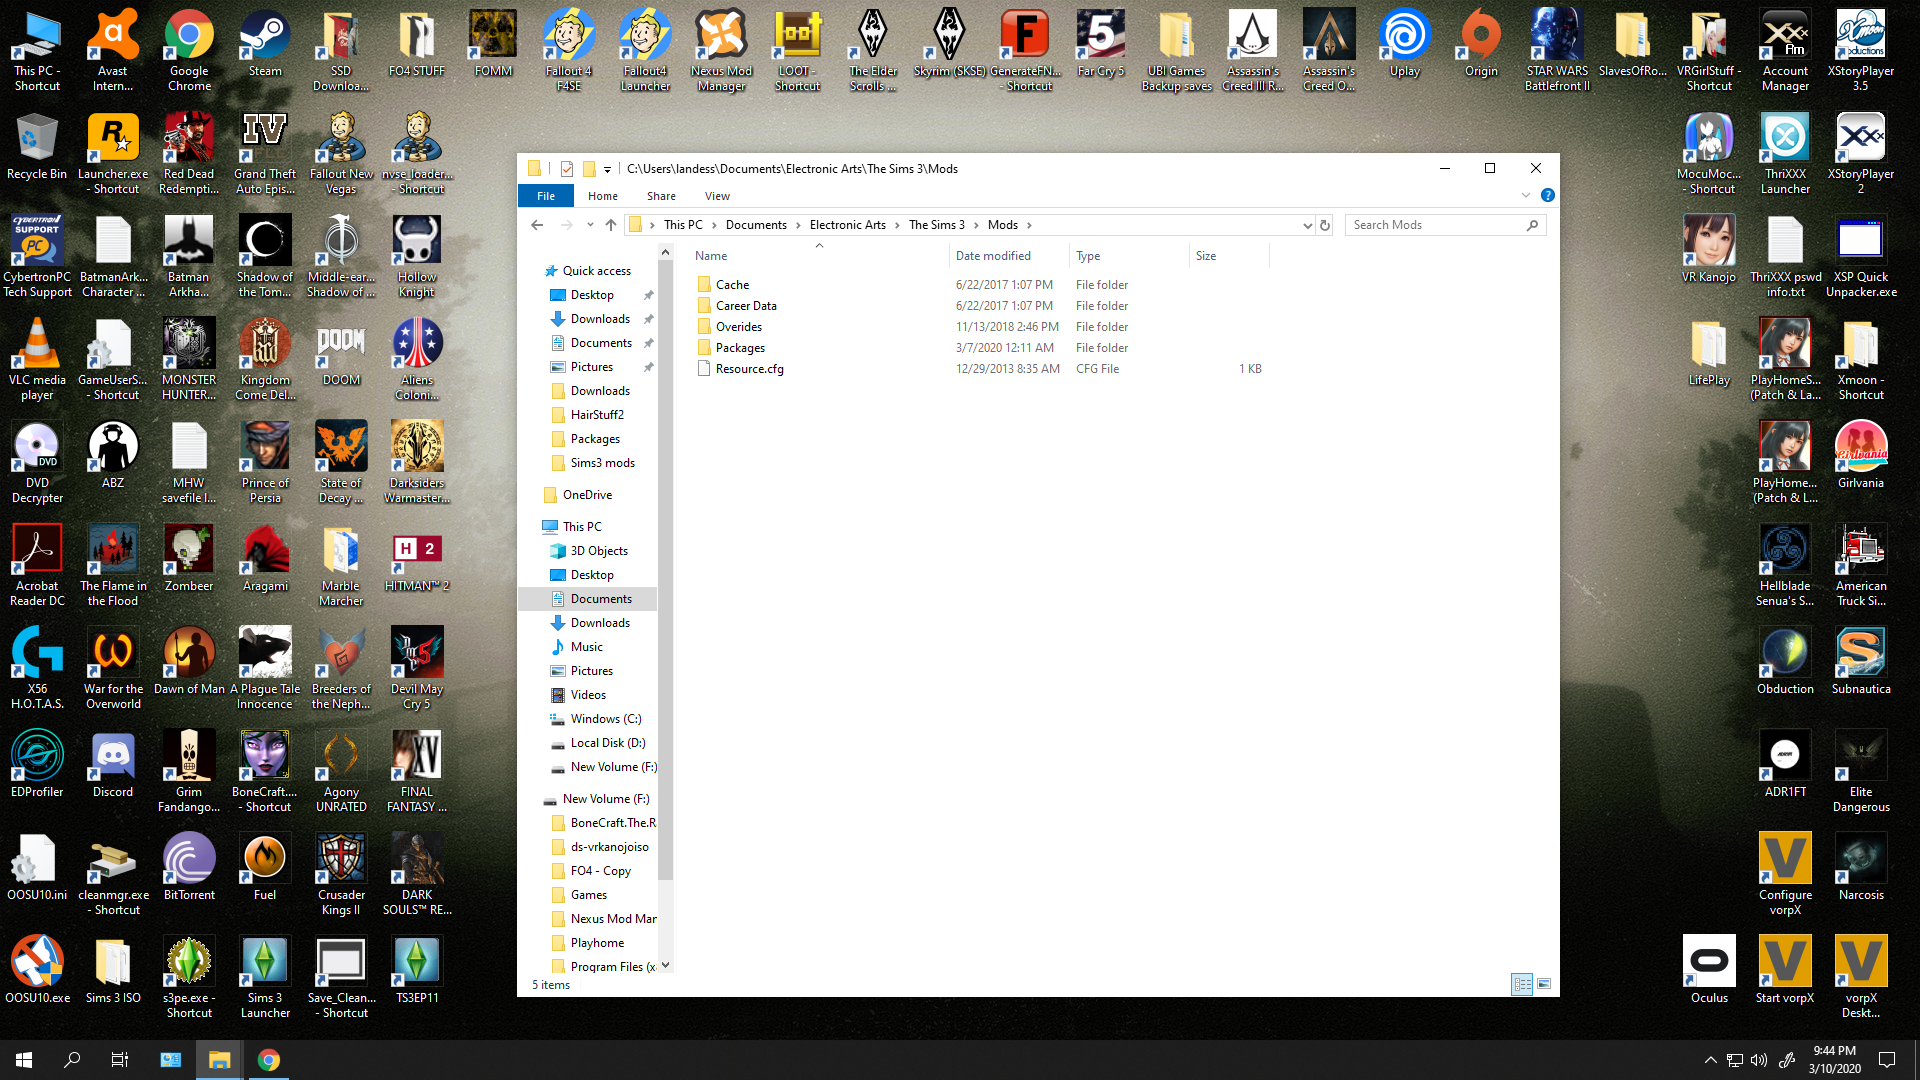The image size is (1920, 1080).
Task: Open the address bar history dropdown
Action: [1307, 225]
